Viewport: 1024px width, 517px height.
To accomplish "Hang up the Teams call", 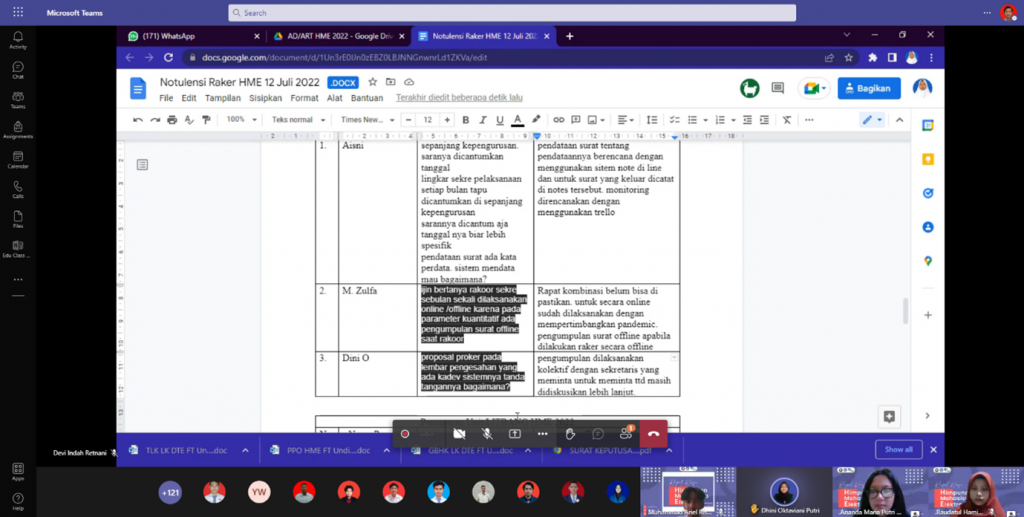I will click(x=653, y=433).
